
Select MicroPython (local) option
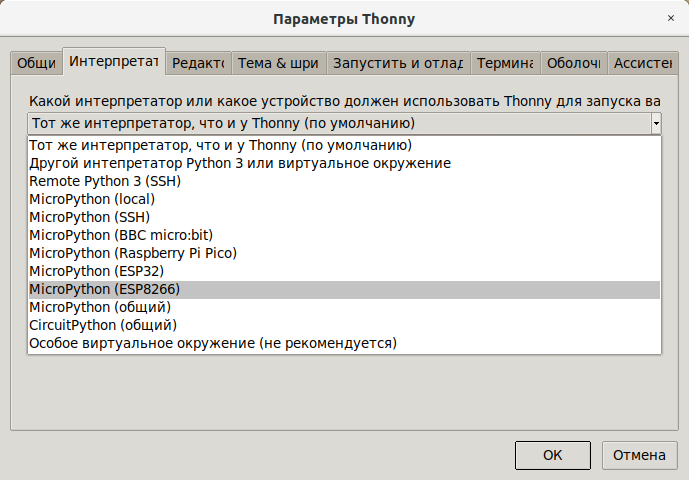(344, 200)
